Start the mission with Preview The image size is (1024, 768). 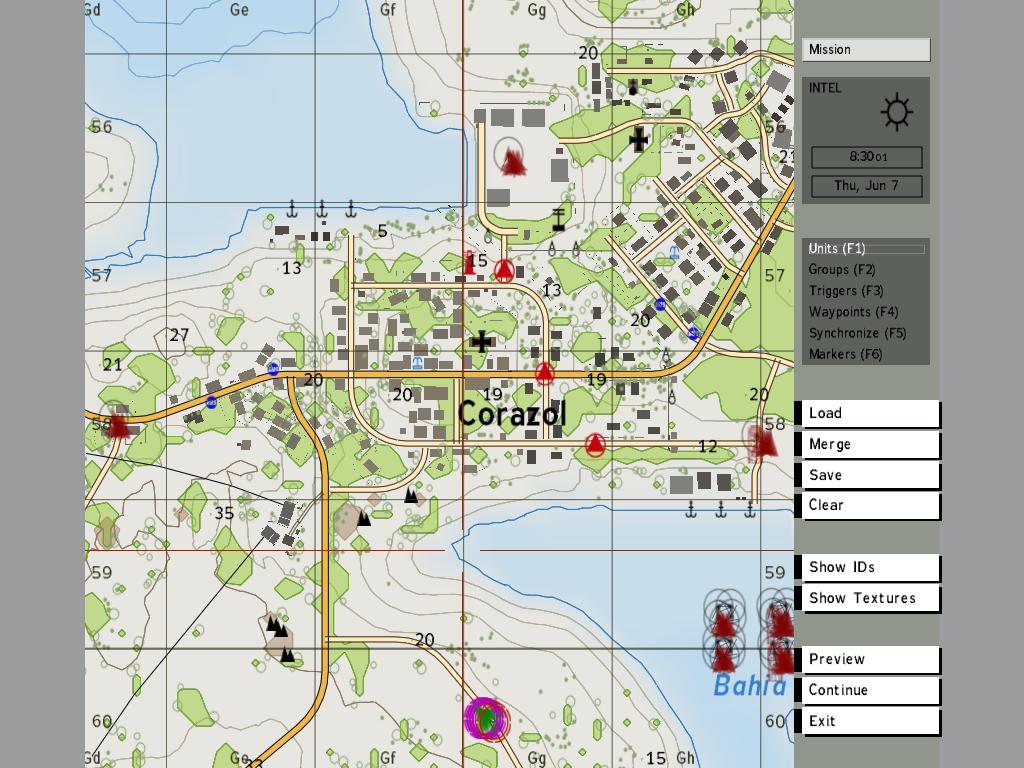coord(871,660)
